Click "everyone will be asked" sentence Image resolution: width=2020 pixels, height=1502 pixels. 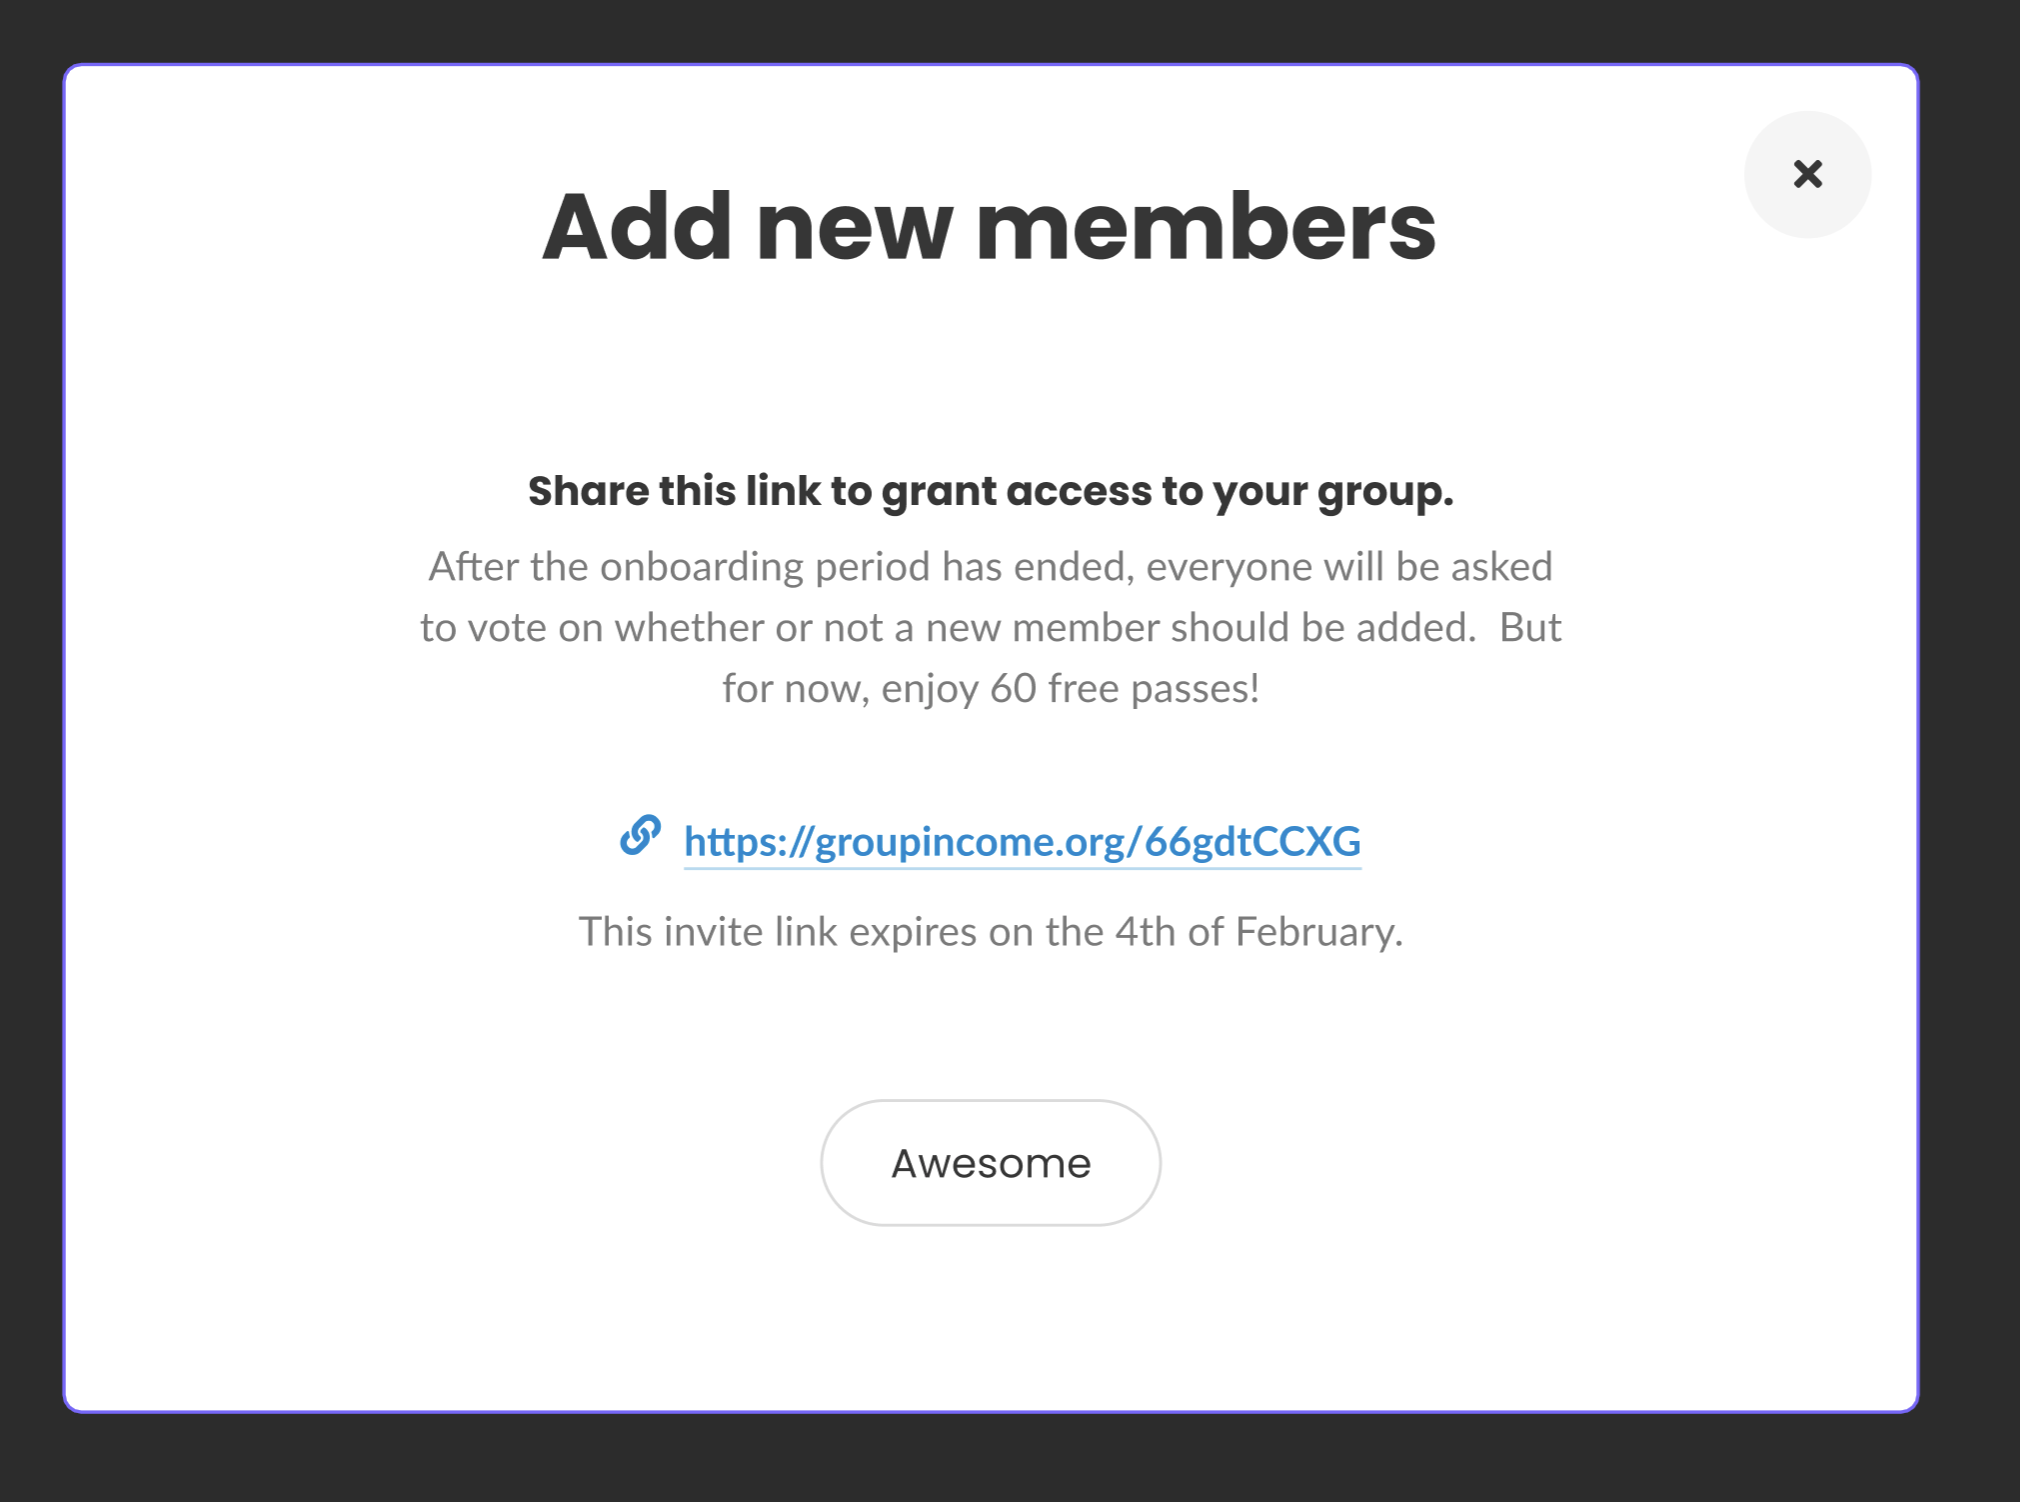[x=1349, y=567]
